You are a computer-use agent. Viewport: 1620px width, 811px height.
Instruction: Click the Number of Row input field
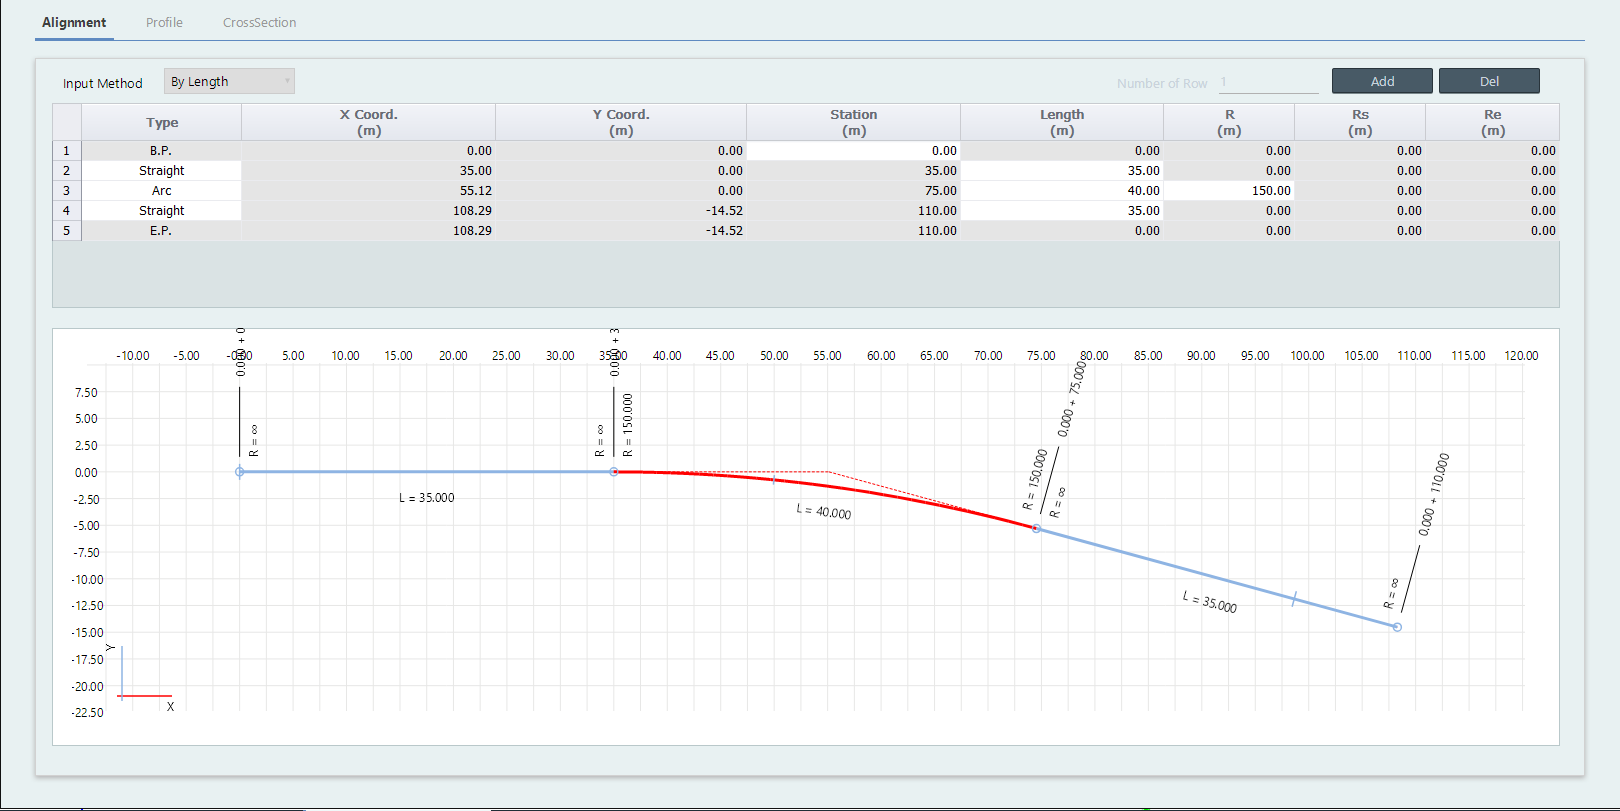tap(1268, 83)
